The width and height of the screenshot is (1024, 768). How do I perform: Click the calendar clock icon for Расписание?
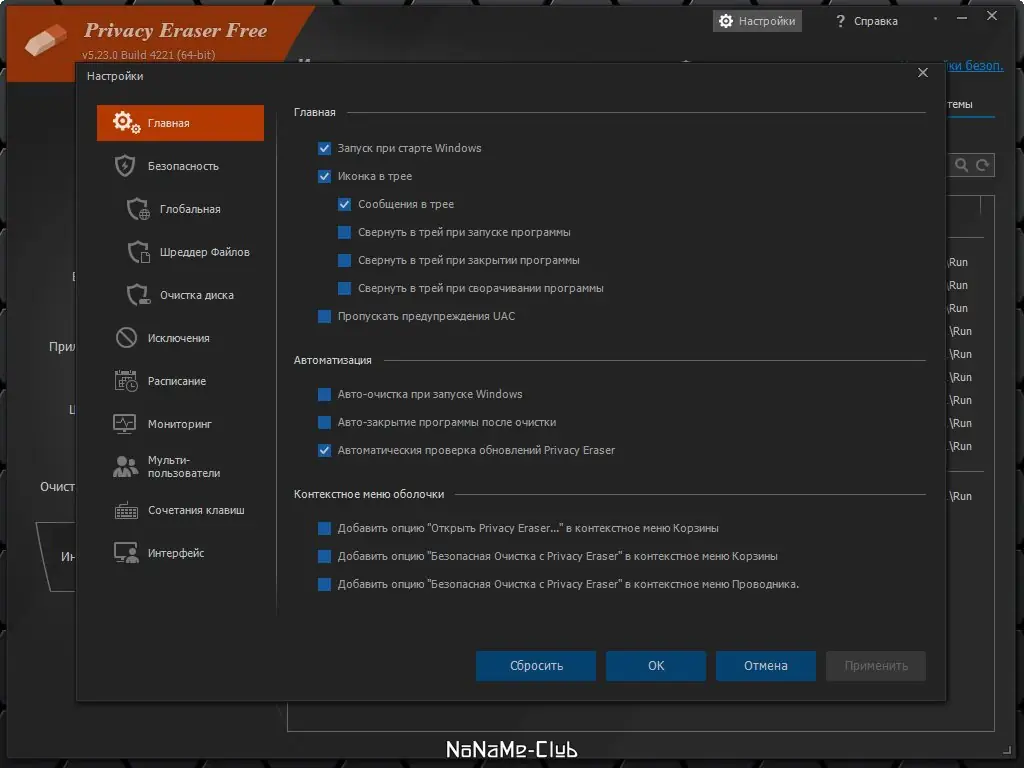point(126,381)
